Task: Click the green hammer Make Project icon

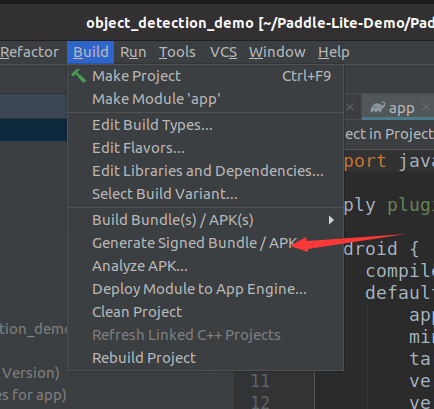Action: tap(79, 76)
